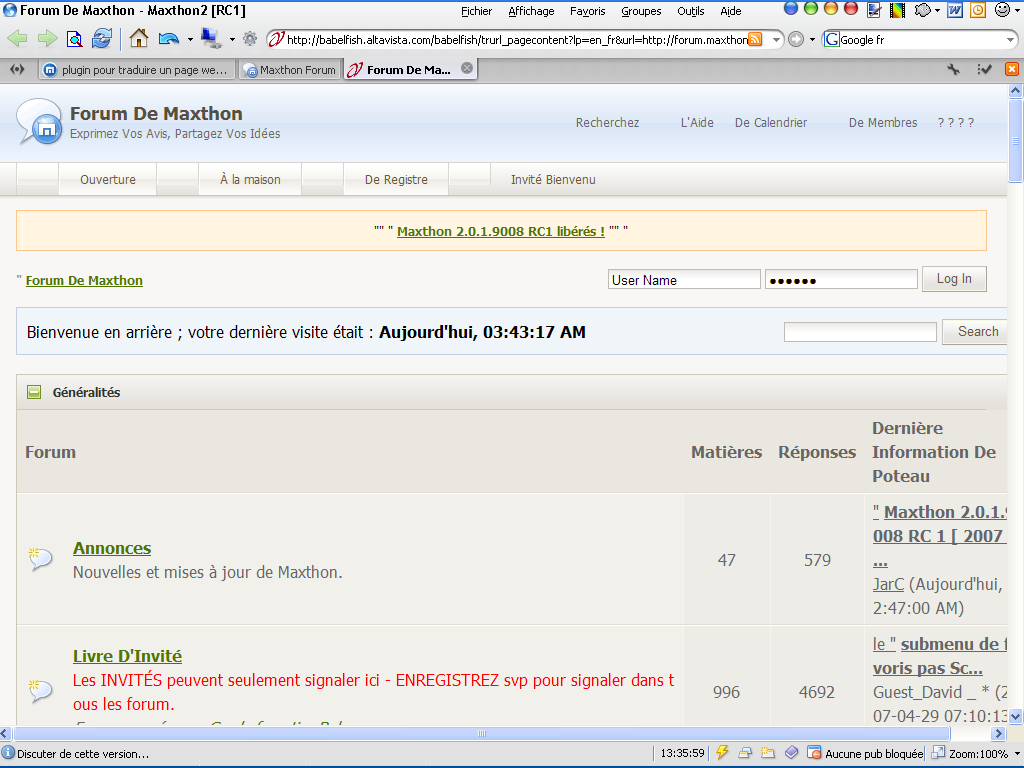Screen dimensions: 1024x768
Task: Click the green sphere plugin icon
Action: 811,8
